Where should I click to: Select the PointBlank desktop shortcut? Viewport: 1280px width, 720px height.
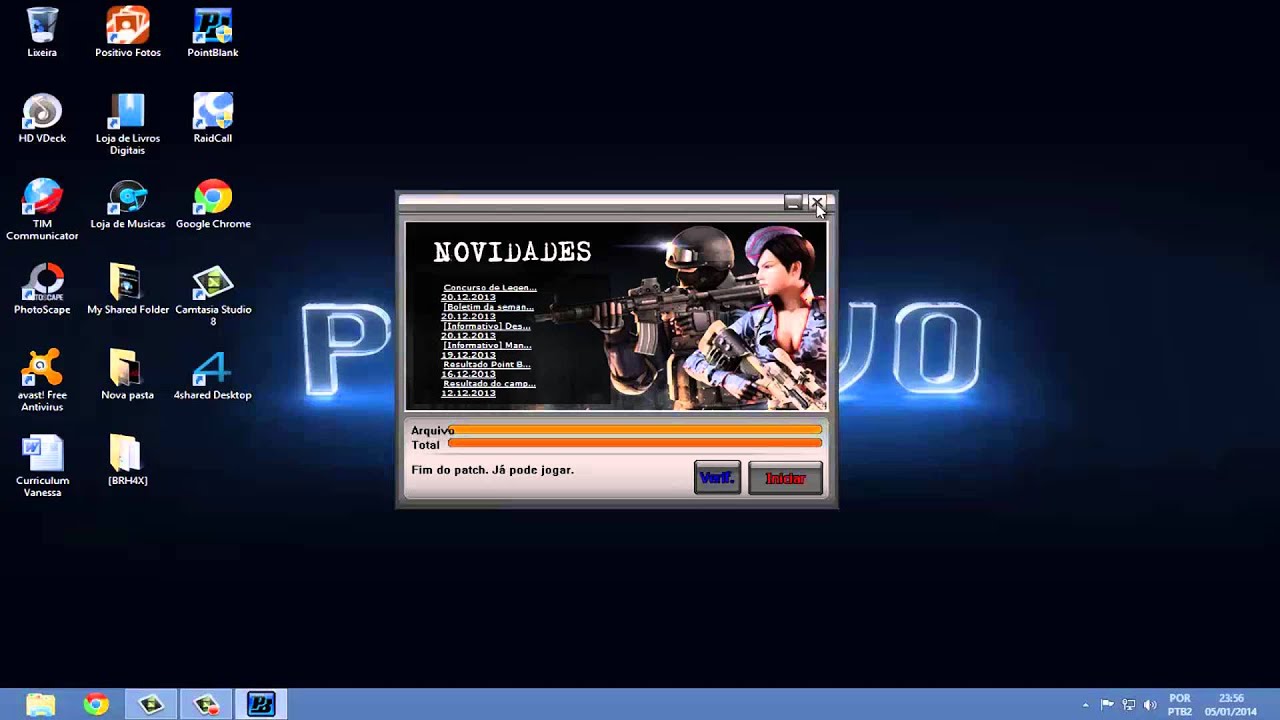click(x=213, y=32)
